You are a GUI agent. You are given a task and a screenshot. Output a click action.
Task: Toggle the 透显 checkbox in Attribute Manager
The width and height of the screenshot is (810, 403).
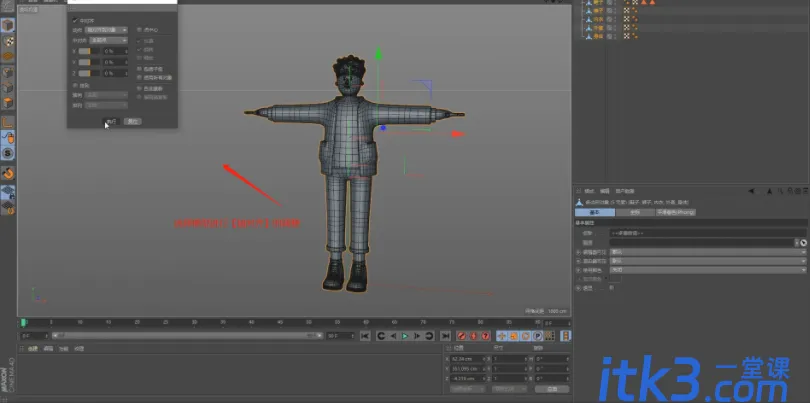click(x=612, y=288)
